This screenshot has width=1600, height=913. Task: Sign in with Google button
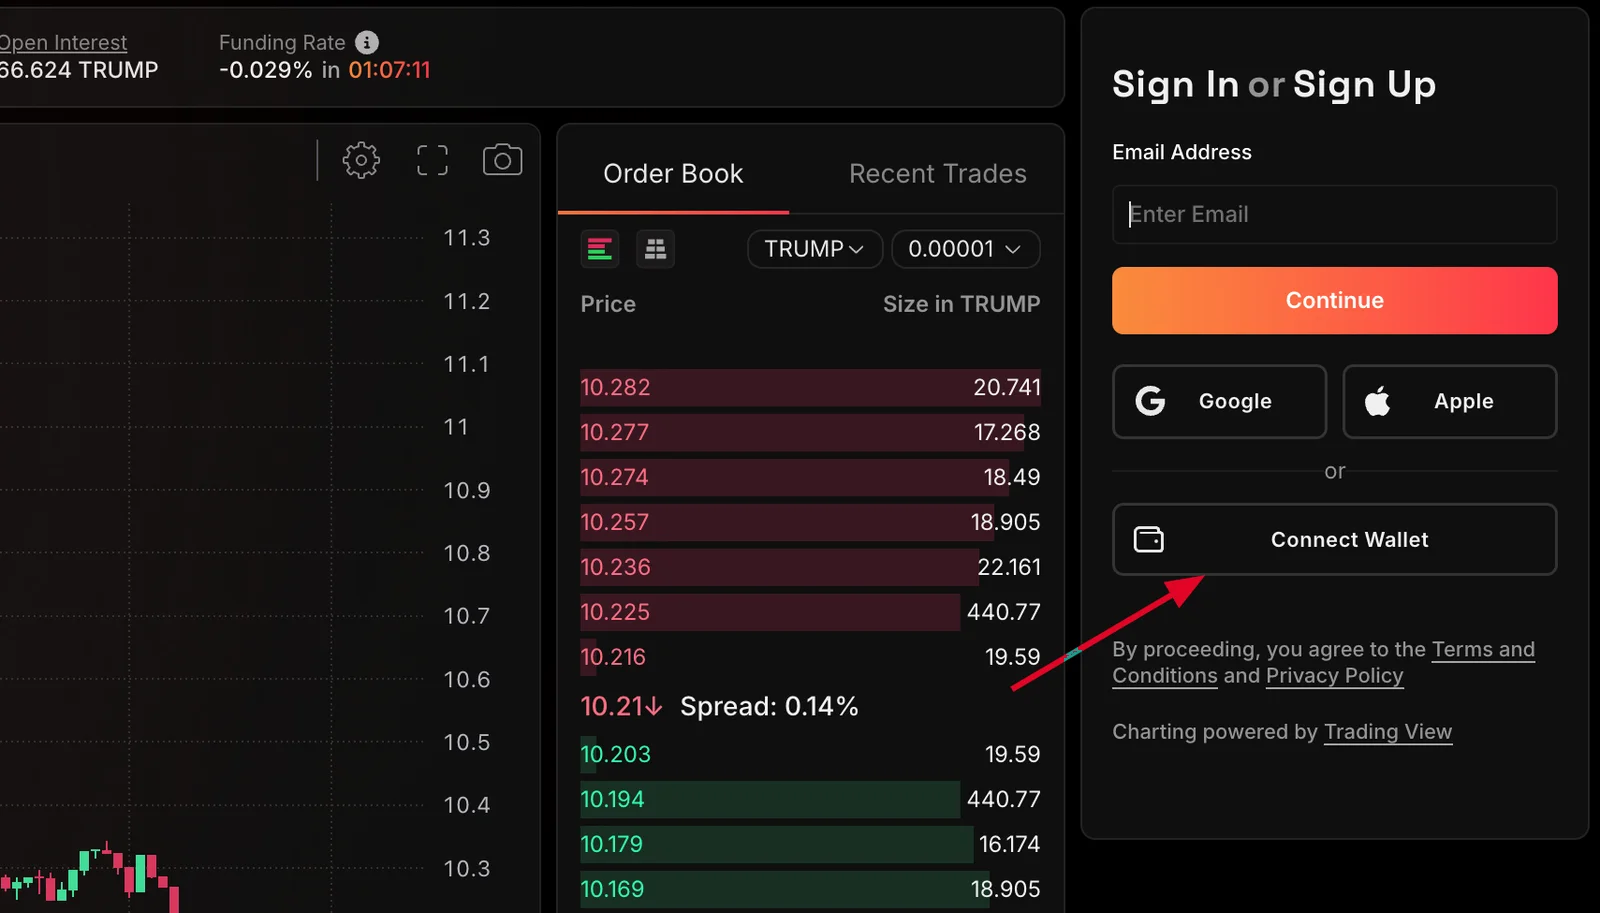(1219, 401)
